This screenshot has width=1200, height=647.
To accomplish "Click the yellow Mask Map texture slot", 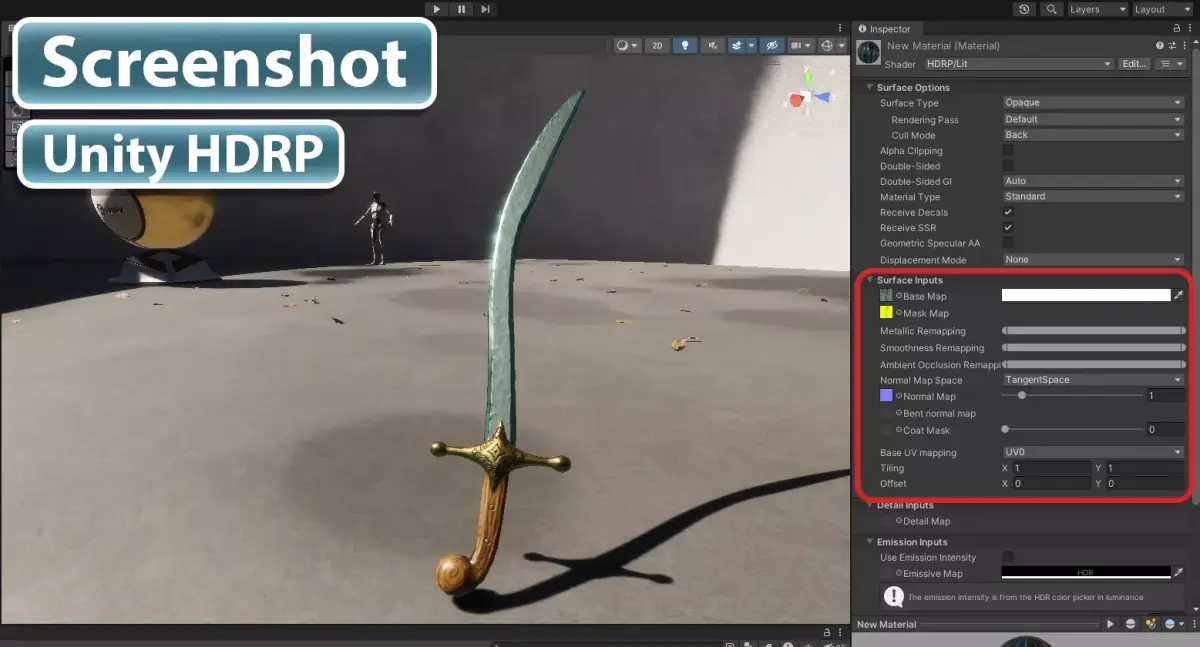I will (x=885, y=313).
